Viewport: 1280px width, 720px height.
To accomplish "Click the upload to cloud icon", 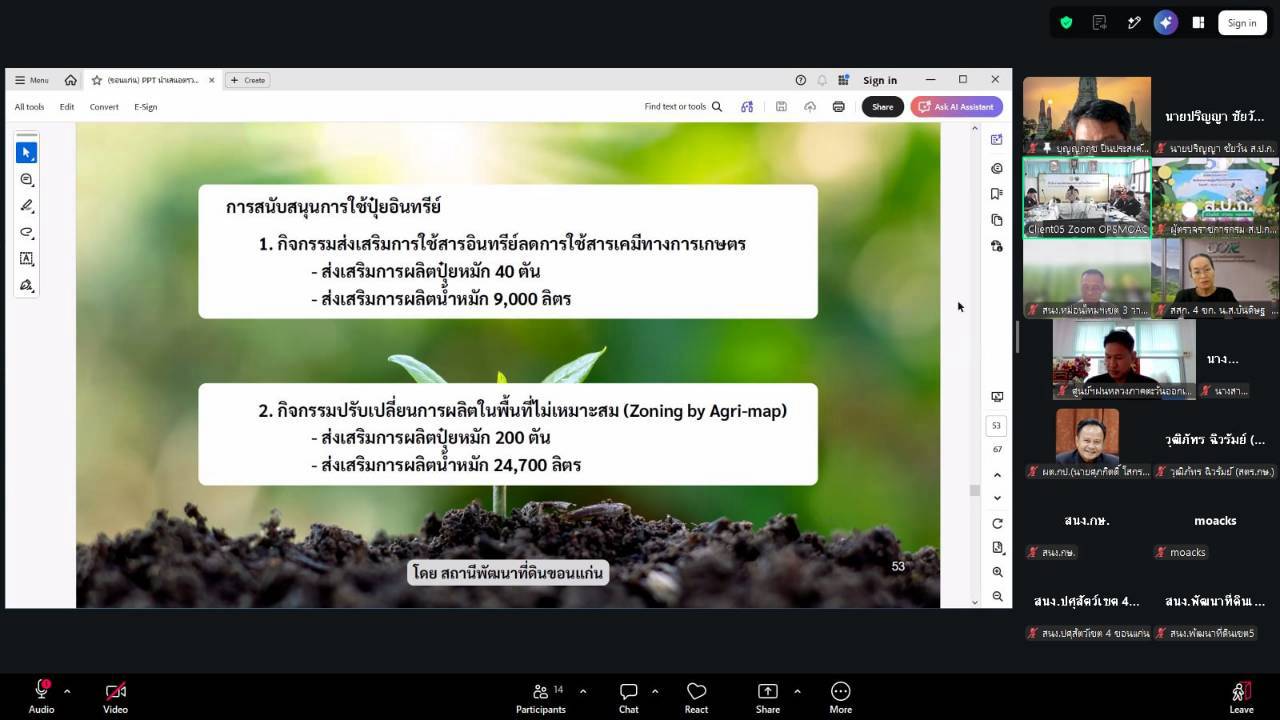I will tap(810, 107).
